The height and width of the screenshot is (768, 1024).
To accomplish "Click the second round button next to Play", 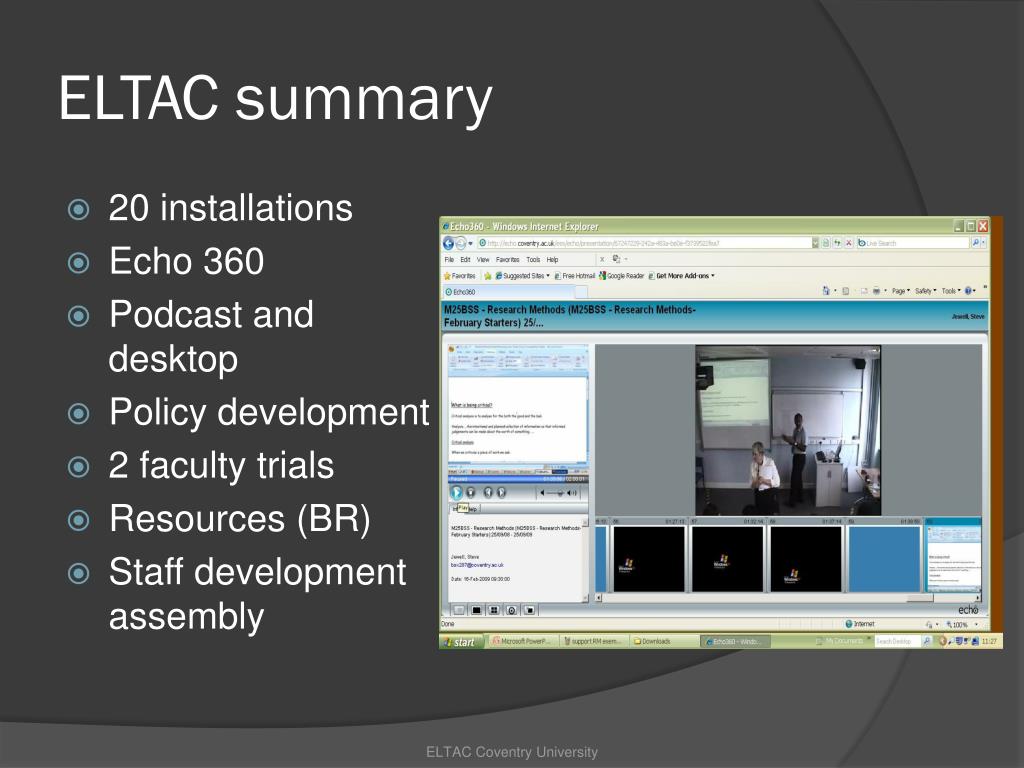I will coord(471,492).
